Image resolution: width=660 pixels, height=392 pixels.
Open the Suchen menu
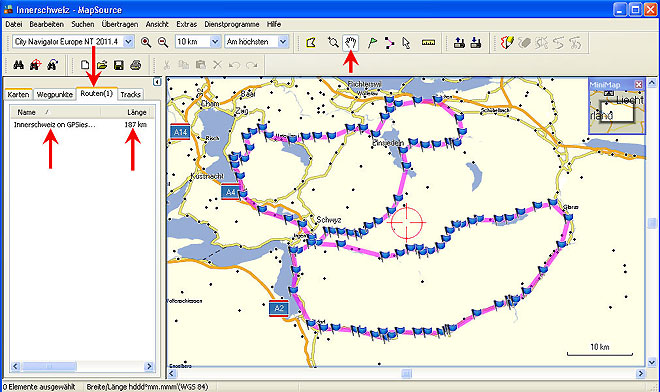pos(82,24)
